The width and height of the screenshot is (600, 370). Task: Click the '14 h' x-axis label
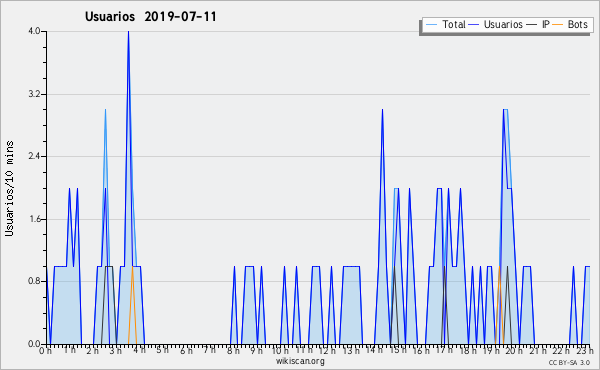pos(374,350)
